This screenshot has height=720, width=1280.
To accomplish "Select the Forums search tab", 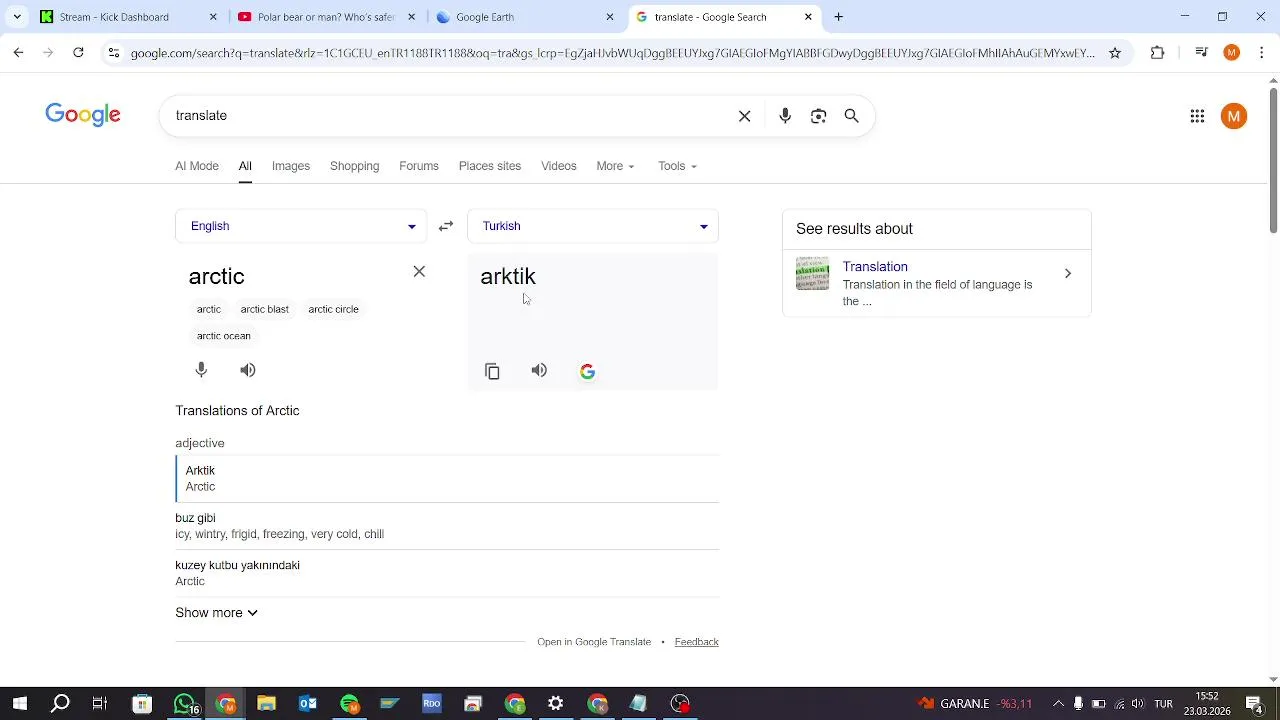I will click(x=419, y=166).
